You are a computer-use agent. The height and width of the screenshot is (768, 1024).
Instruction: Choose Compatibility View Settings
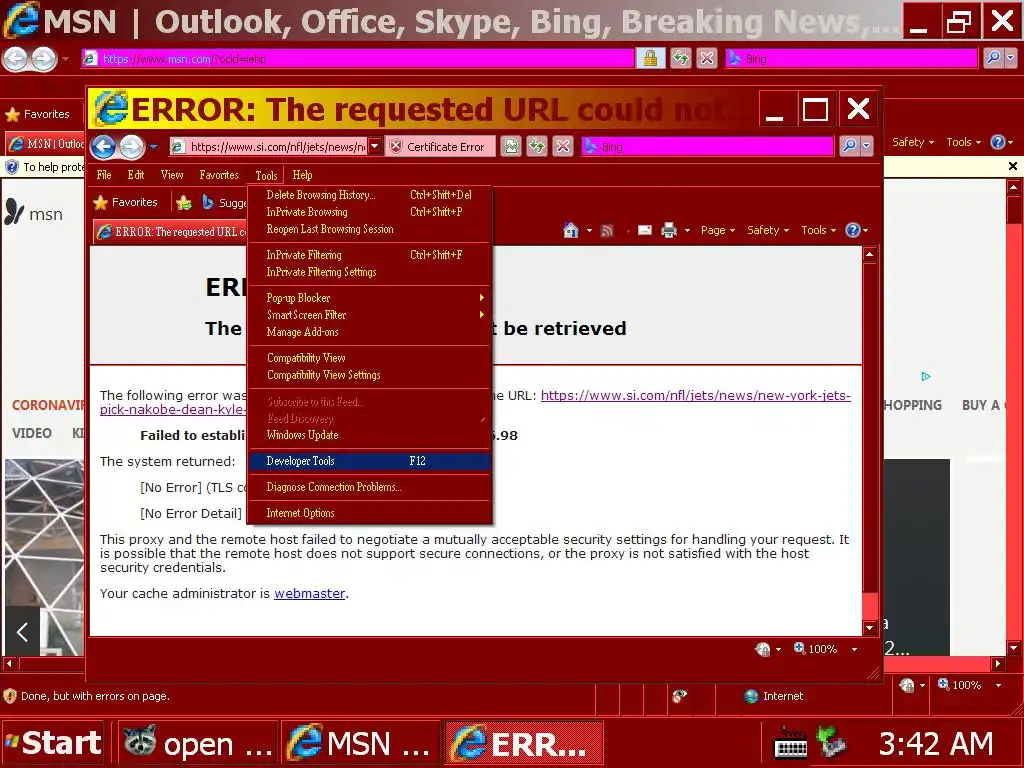(369, 375)
